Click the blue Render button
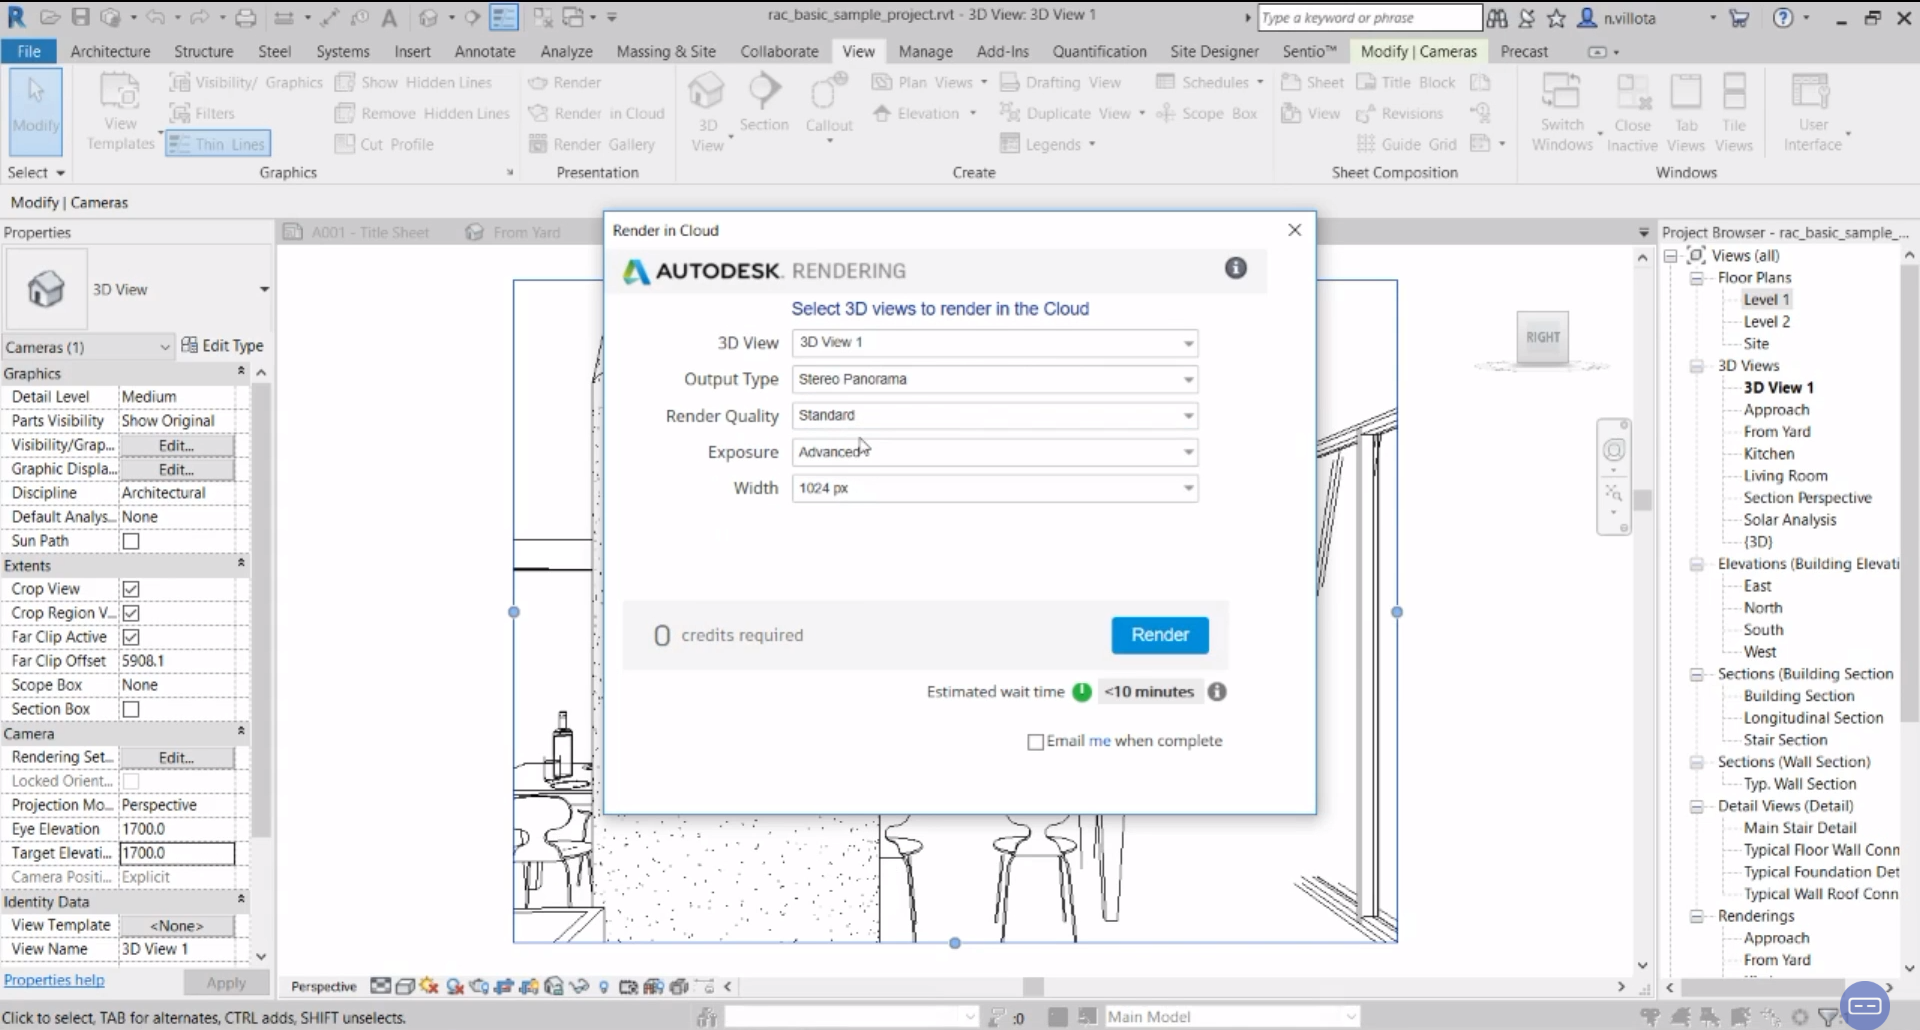This screenshot has height=1030, width=1920. pyautogui.click(x=1159, y=635)
